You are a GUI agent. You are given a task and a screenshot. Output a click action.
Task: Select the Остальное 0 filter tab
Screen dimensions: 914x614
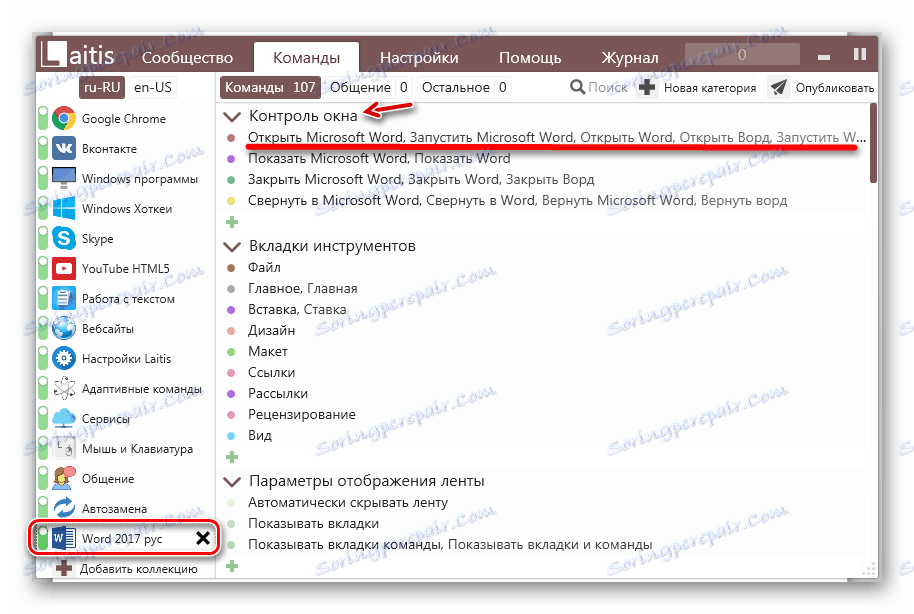coord(464,87)
